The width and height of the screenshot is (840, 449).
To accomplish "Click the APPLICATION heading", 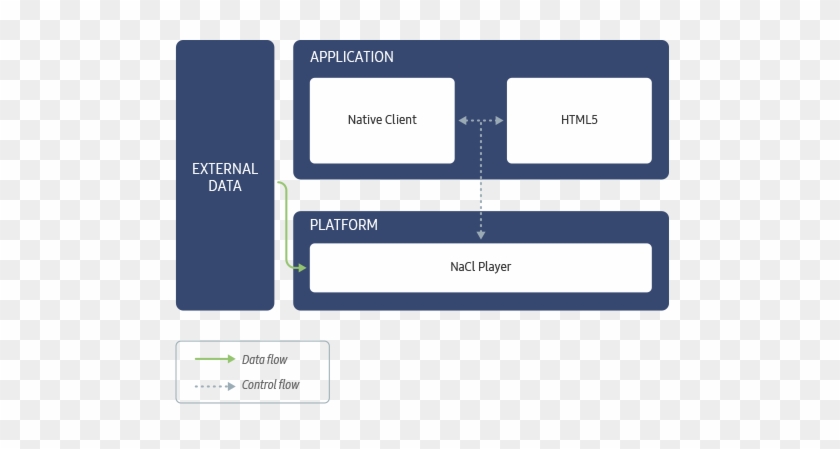I will [351, 57].
